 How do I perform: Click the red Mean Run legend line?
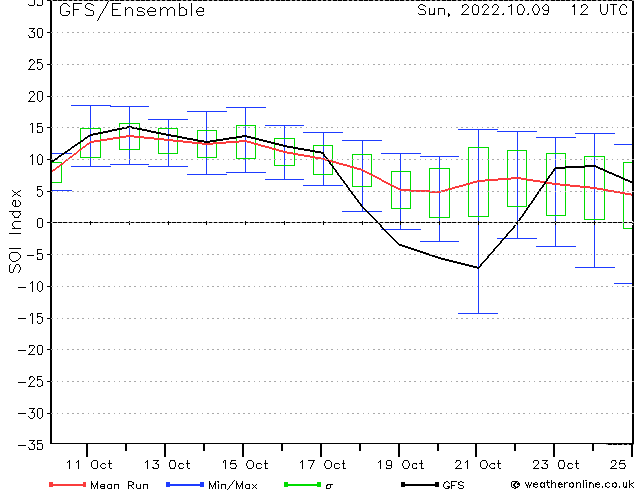[68, 484]
